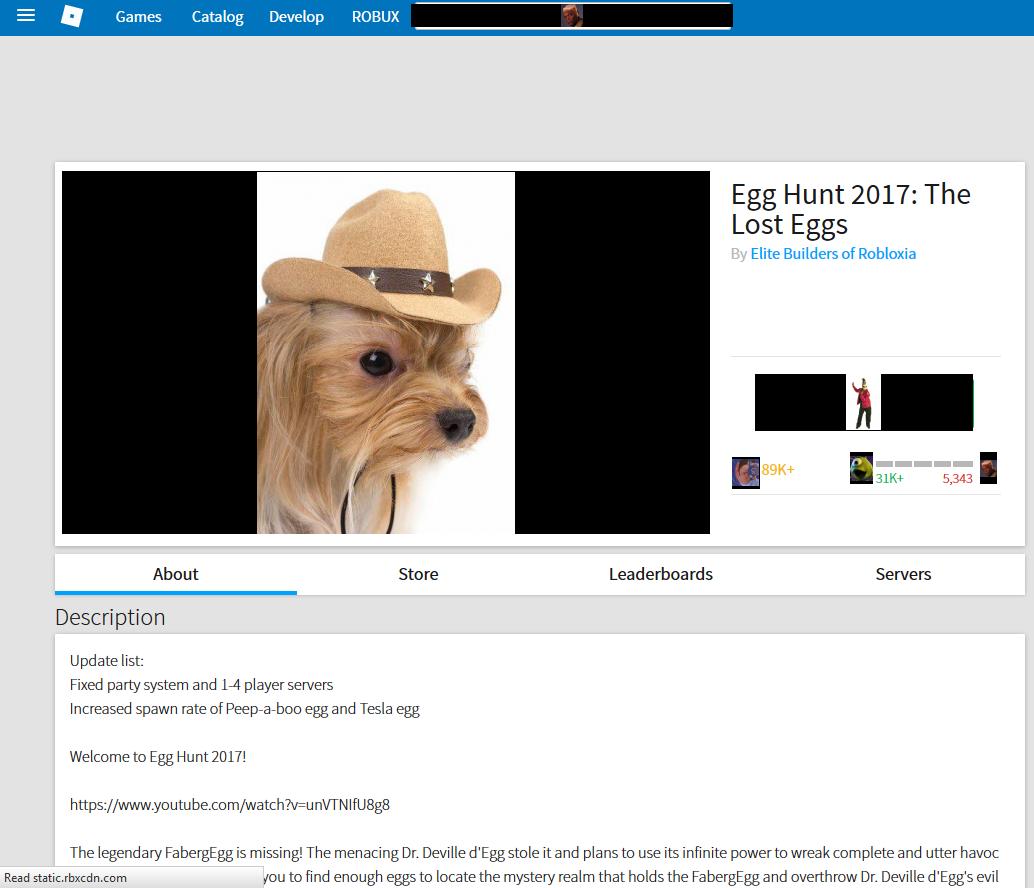Click the Egg Hunt 2017 game title
The height and width of the screenshot is (888, 1034).
point(850,209)
